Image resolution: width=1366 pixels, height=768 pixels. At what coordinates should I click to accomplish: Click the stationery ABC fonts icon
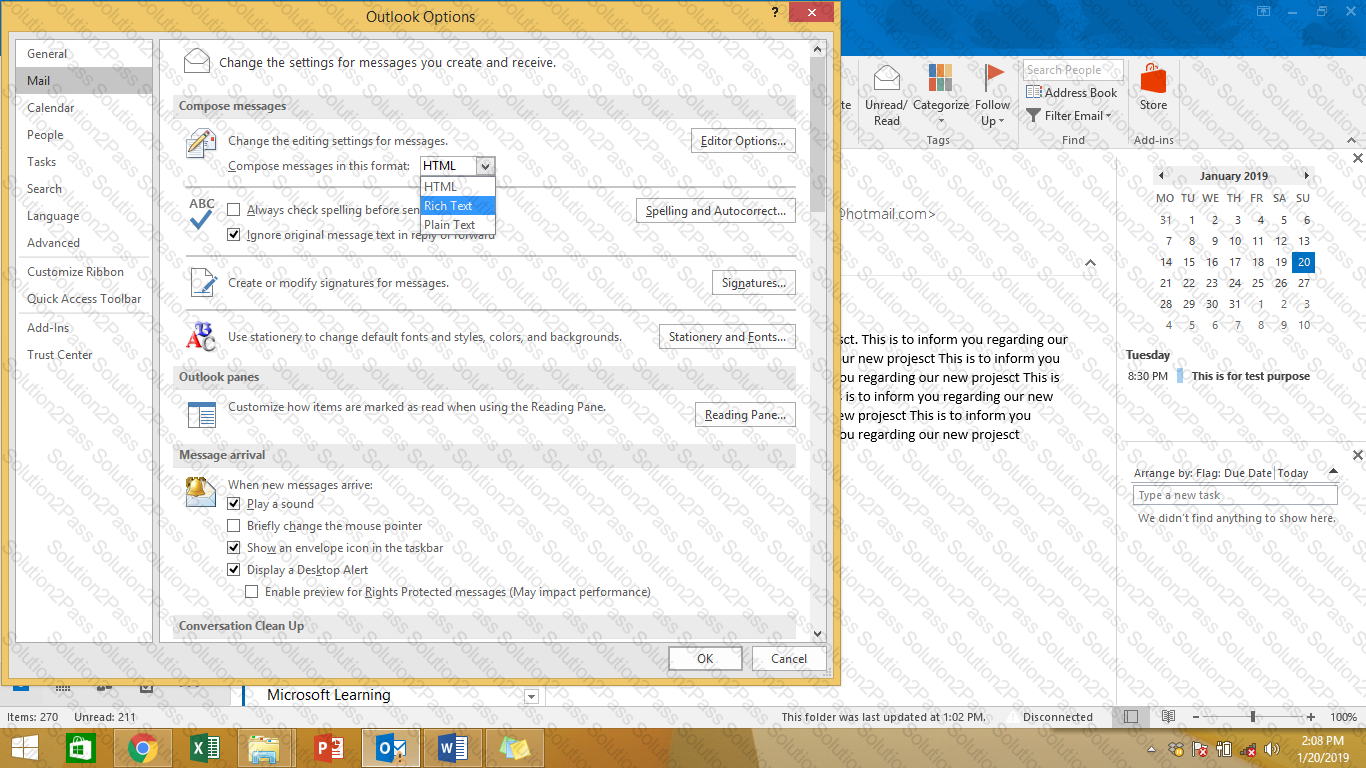point(201,337)
